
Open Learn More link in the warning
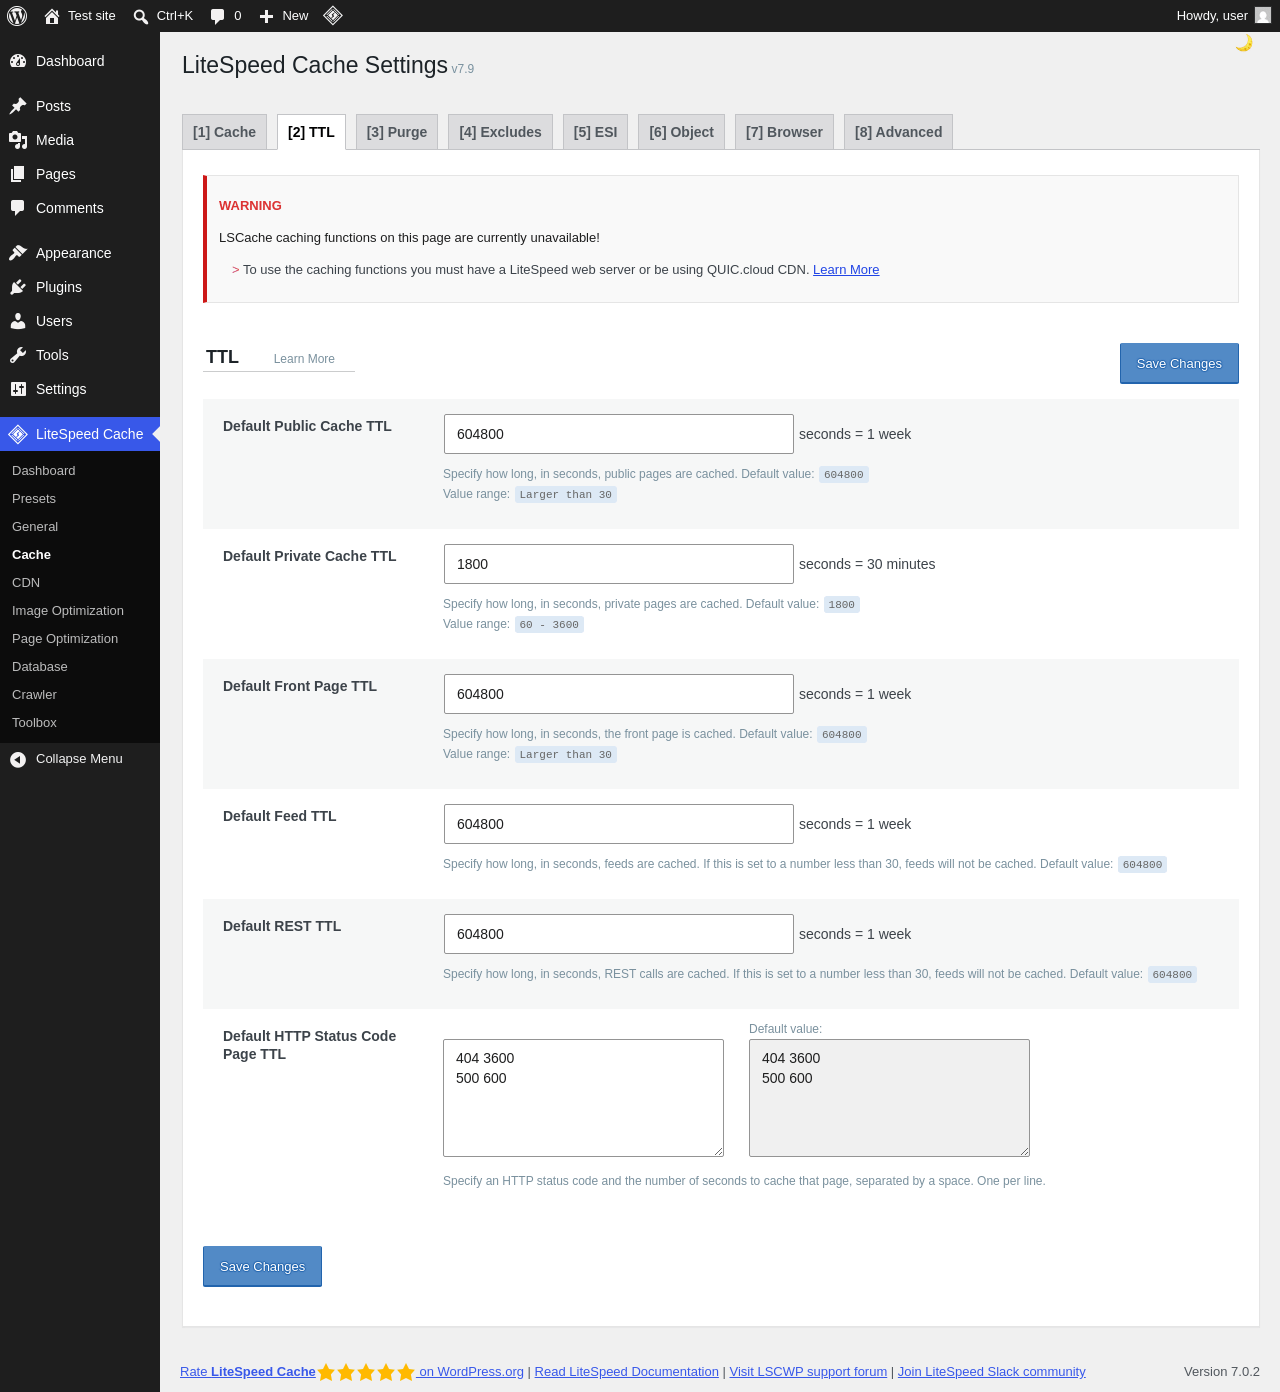point(846,270)
